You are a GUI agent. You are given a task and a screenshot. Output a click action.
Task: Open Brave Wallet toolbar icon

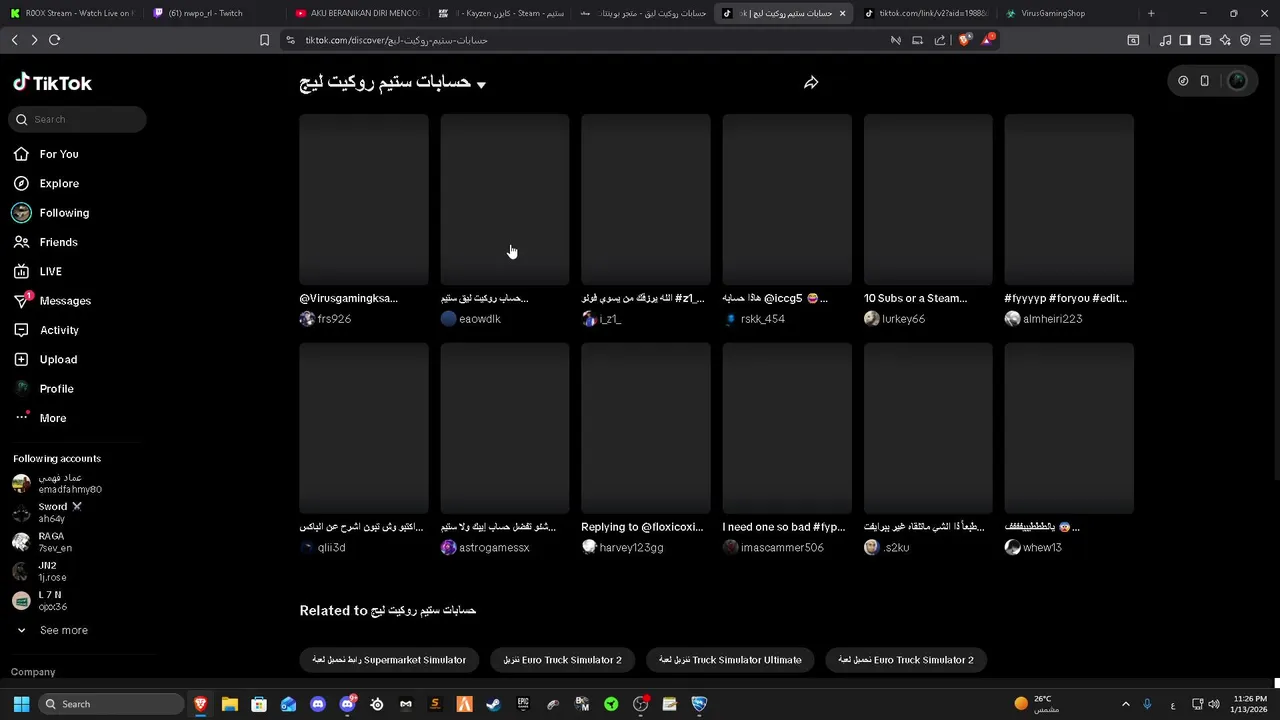(x=1205, y=40)
